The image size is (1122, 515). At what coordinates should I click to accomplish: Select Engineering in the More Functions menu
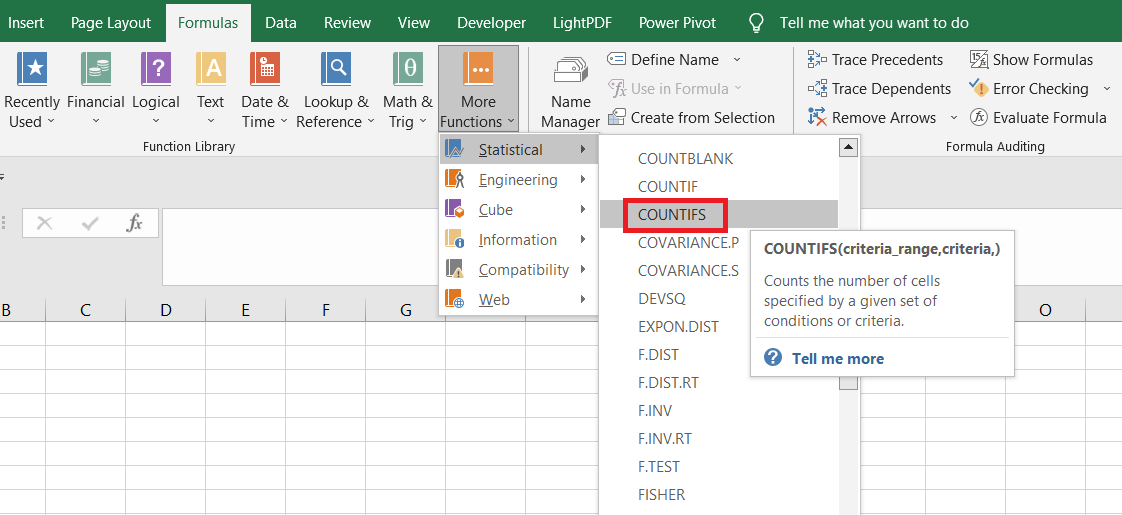[517, 180]
